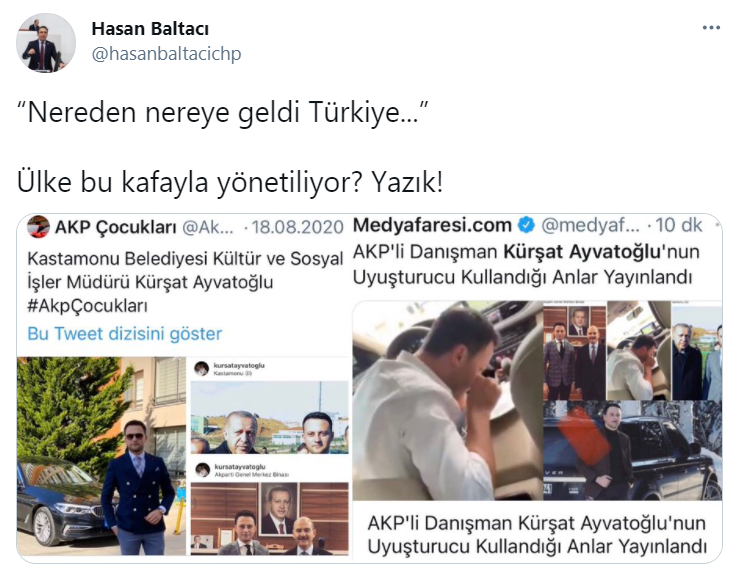This screenshot has height=574, width=737.
Task: Follow the 'Bu Tweet dizisini göster' link
Action: [x=125, y=333]
